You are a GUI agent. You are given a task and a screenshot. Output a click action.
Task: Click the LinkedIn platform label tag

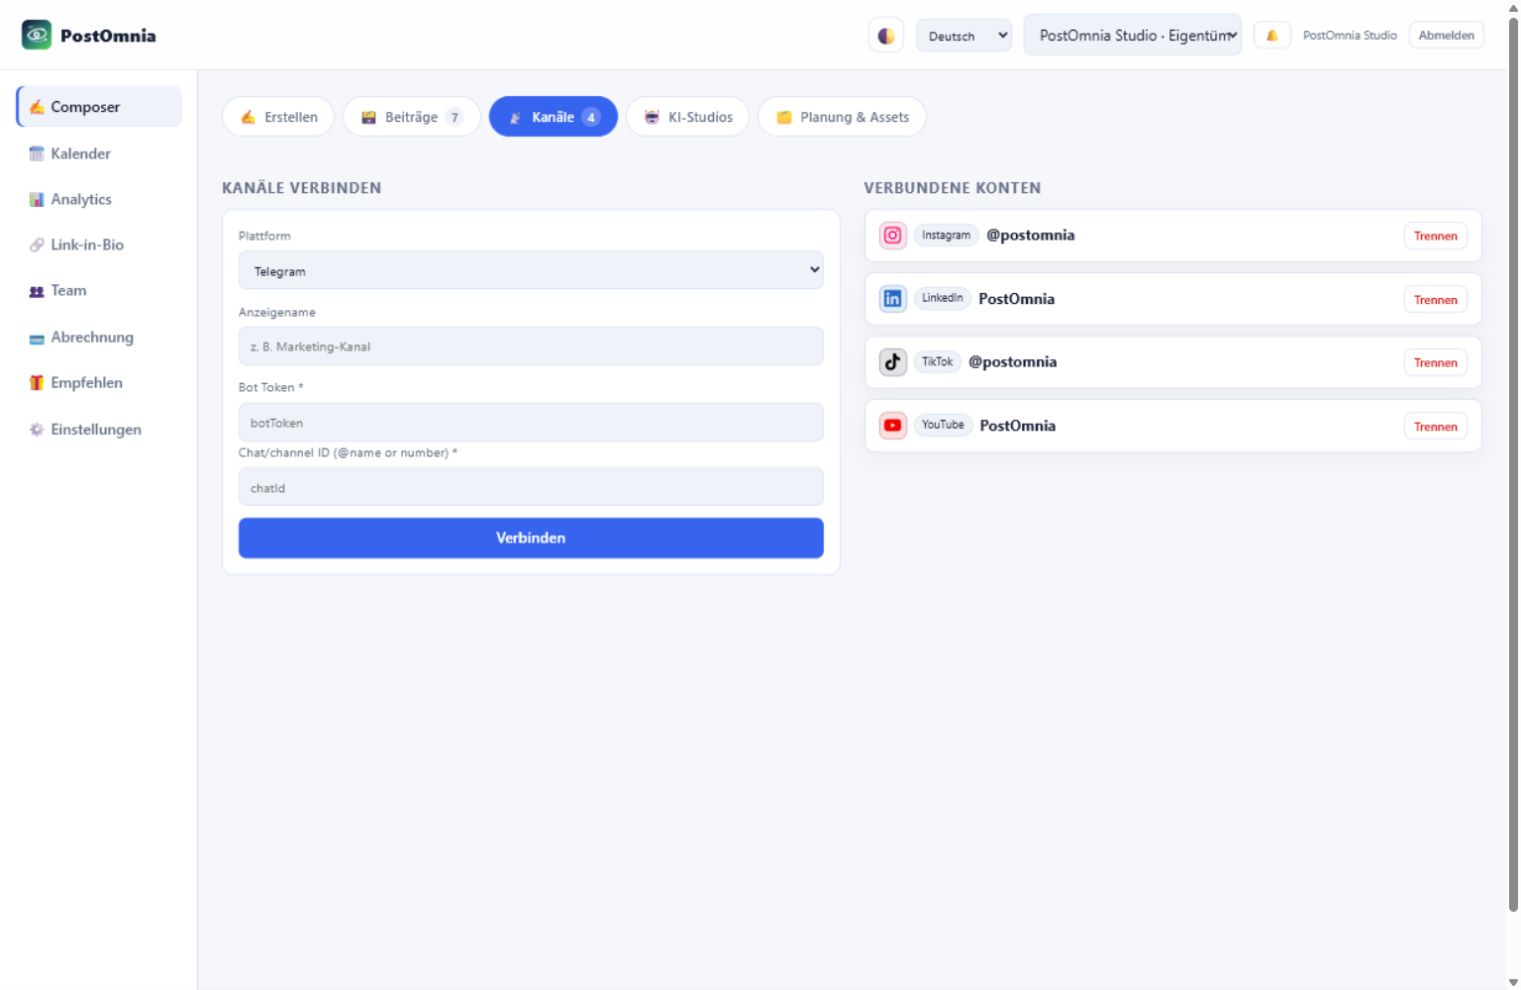coord(942,298)
